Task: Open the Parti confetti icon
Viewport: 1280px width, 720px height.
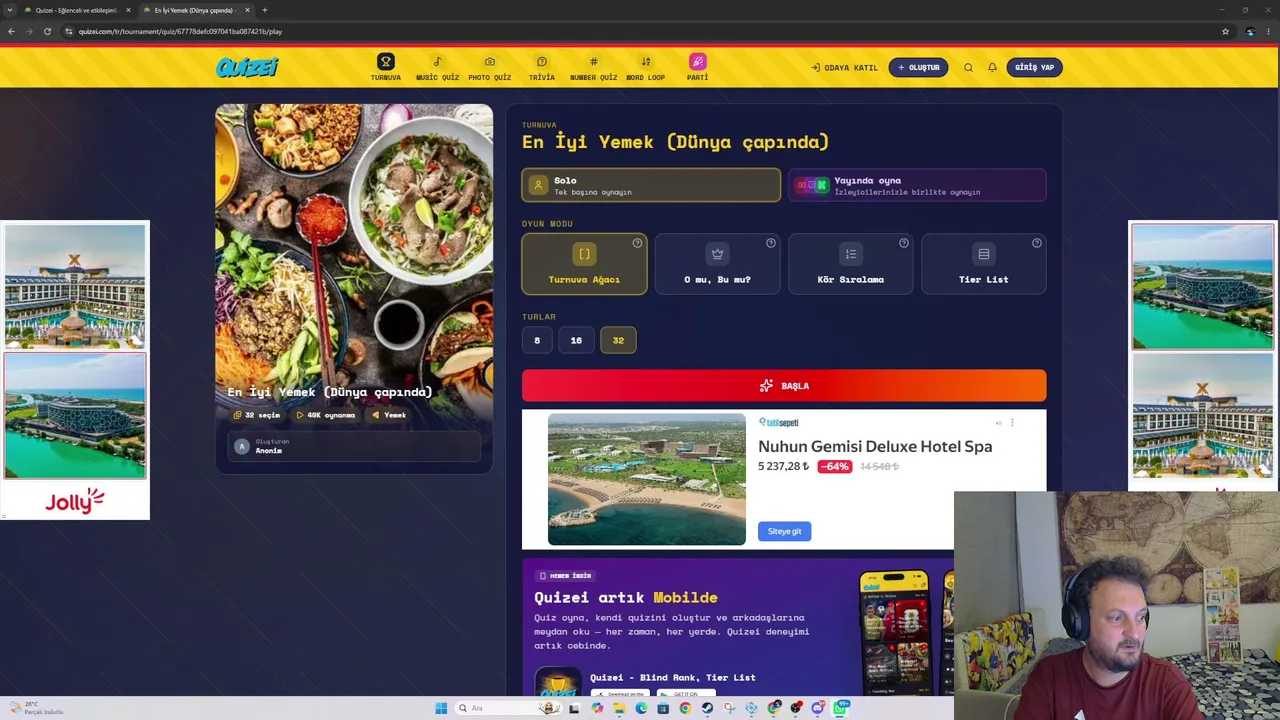Action: (x=698, y=62)
